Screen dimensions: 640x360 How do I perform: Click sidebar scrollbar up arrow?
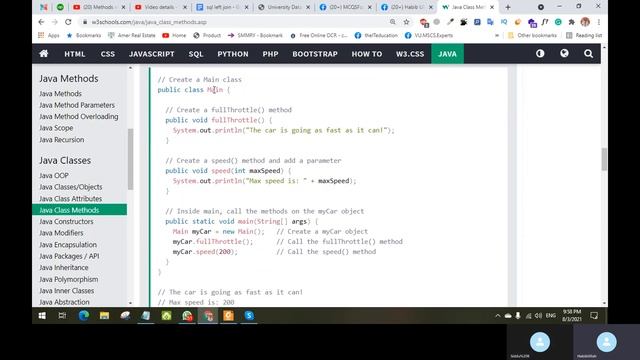pos(131,68)
